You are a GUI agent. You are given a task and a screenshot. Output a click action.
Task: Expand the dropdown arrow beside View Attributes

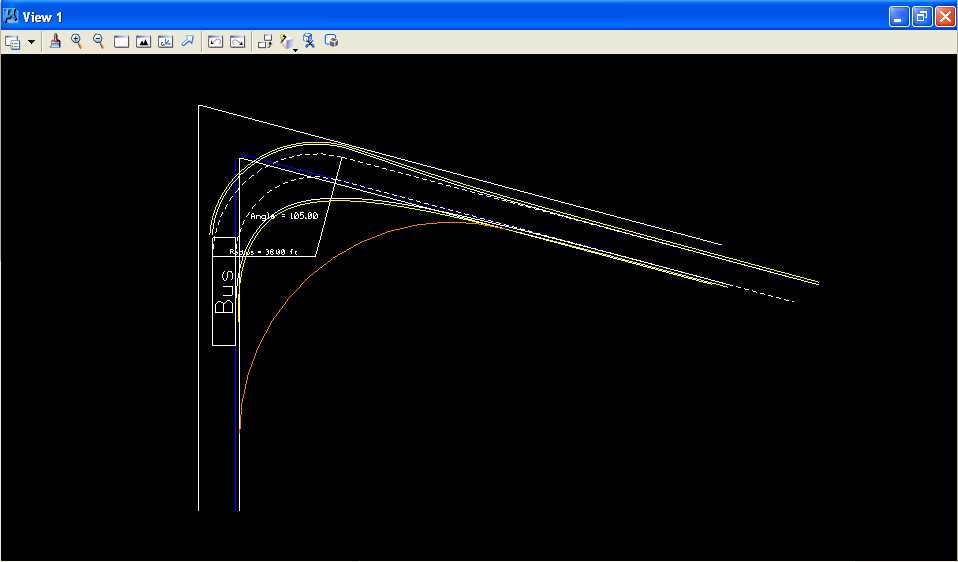31,42
